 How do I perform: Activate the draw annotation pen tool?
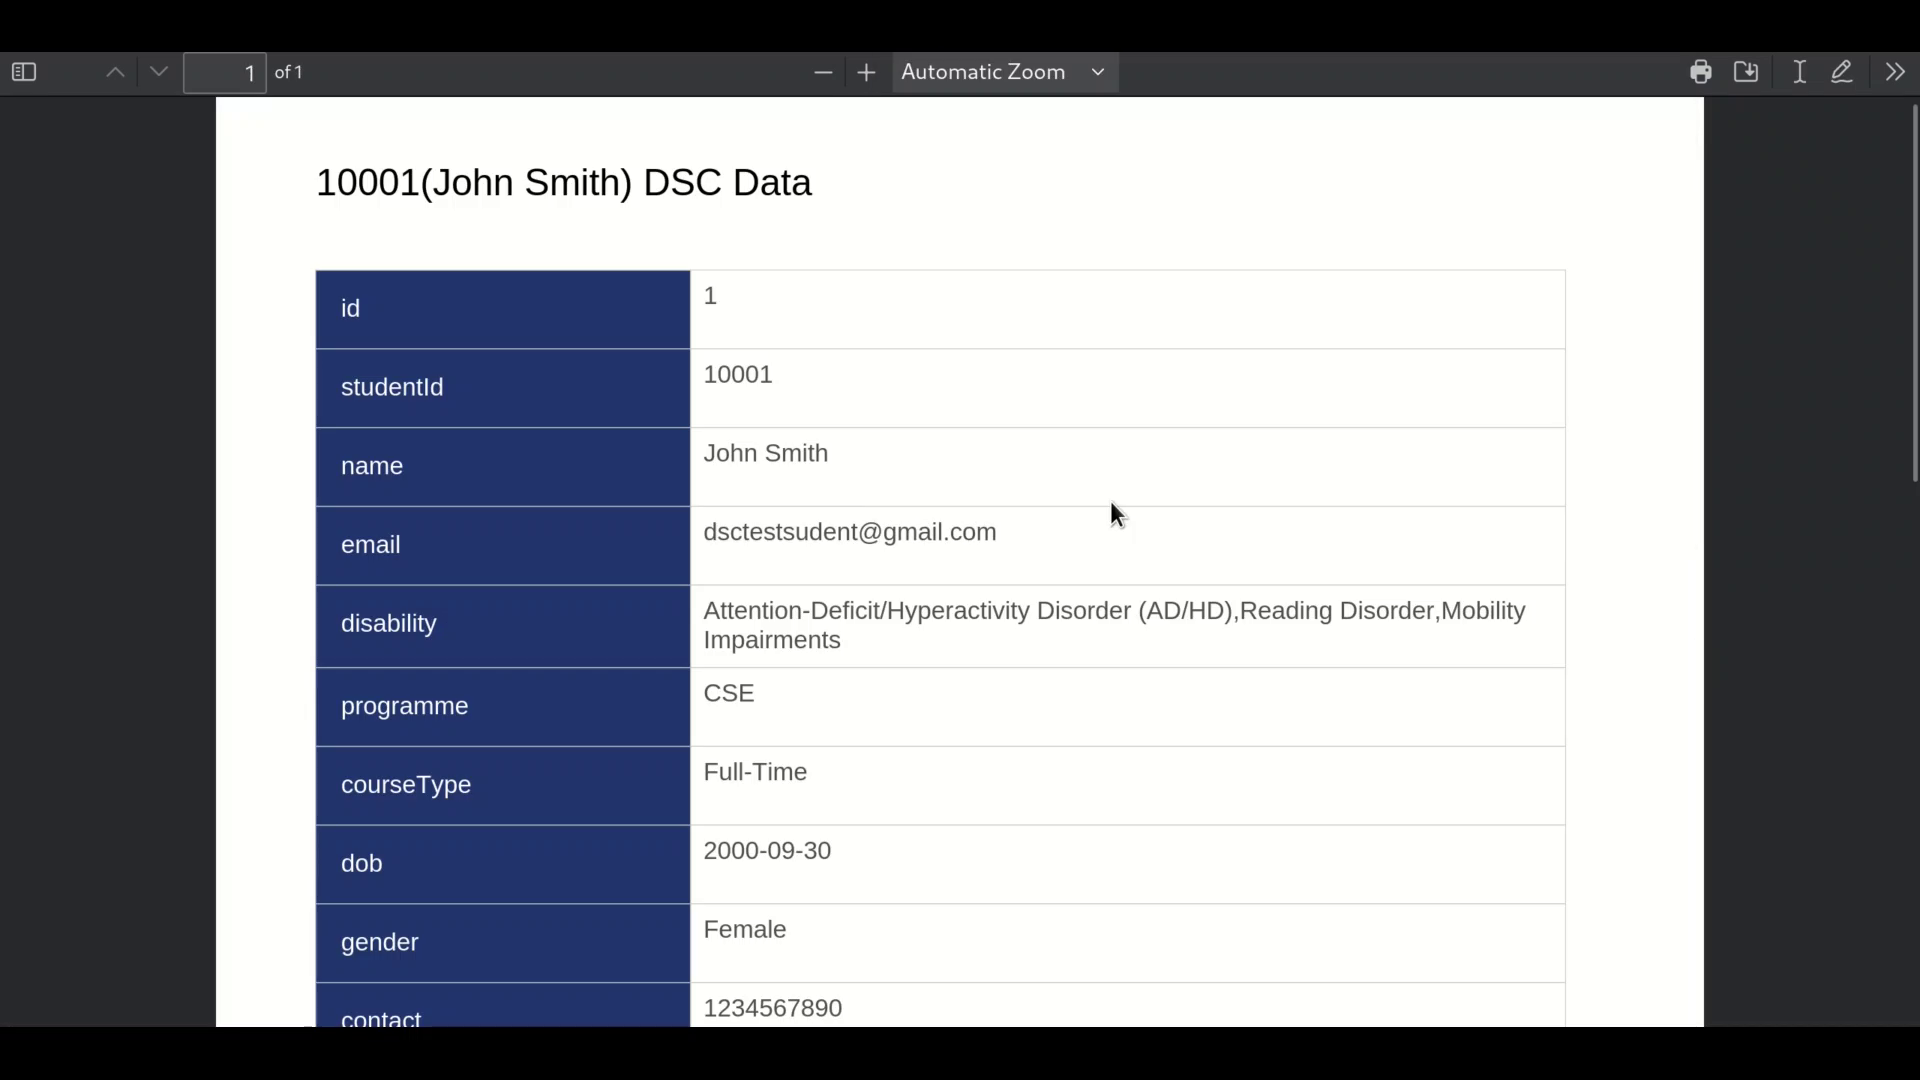tap(1843, 72)
